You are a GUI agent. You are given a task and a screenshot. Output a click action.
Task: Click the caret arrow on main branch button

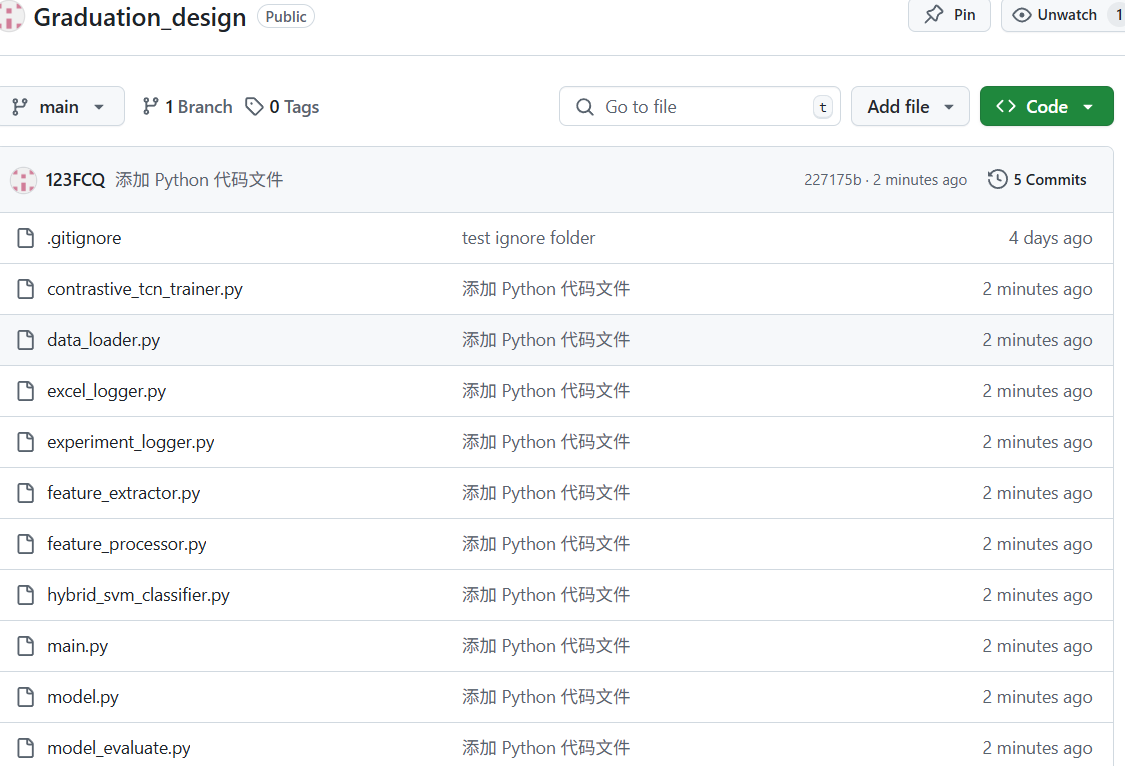pos(99,107)
